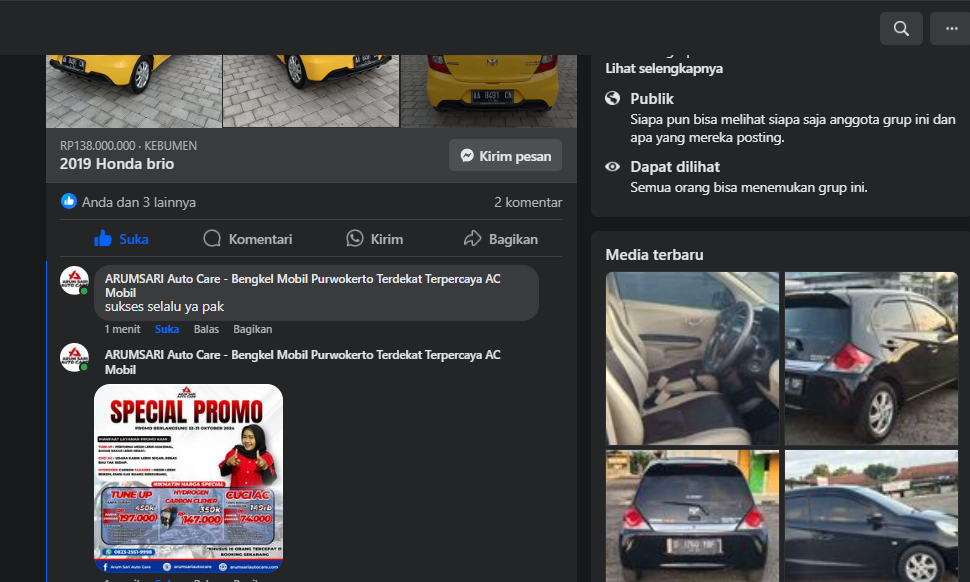Open the author name above the Special Promo image
Viewport: 970px width, 582px height.
(x=303, y=362)
